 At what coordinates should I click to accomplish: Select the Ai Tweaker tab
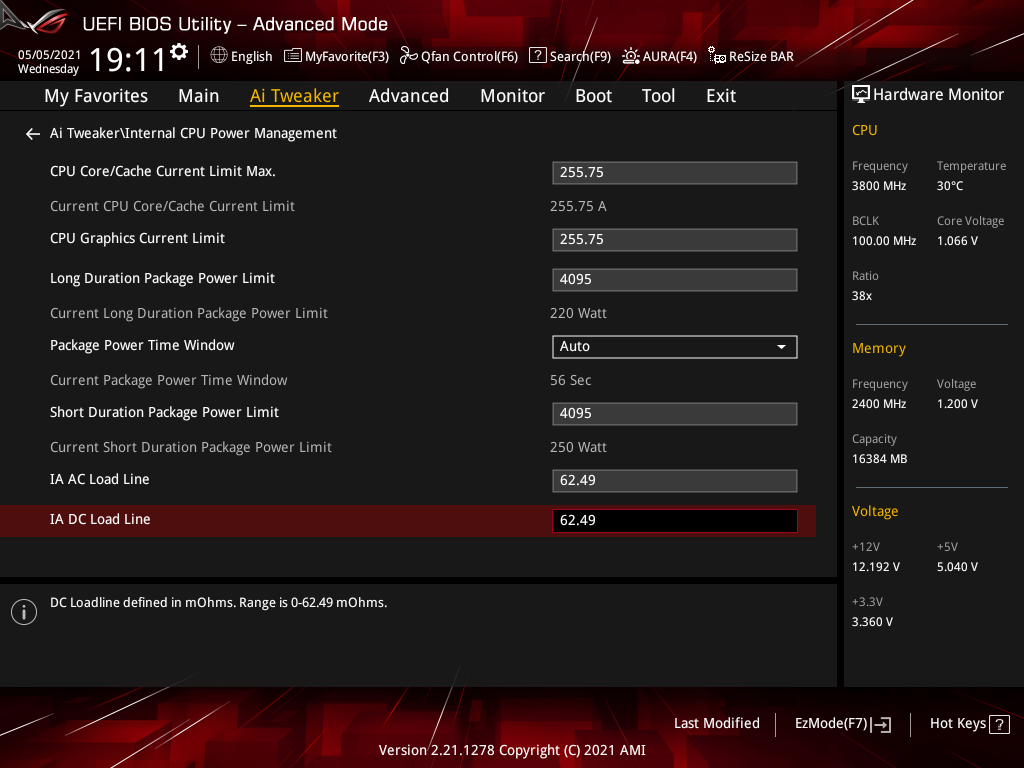(294, 96)
